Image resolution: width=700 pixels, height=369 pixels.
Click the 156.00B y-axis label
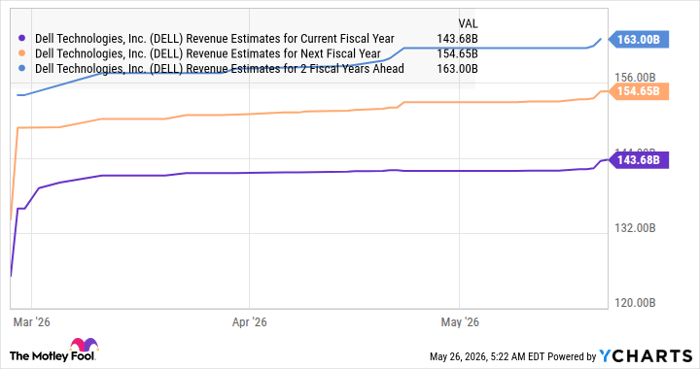[x=635, y=78]
